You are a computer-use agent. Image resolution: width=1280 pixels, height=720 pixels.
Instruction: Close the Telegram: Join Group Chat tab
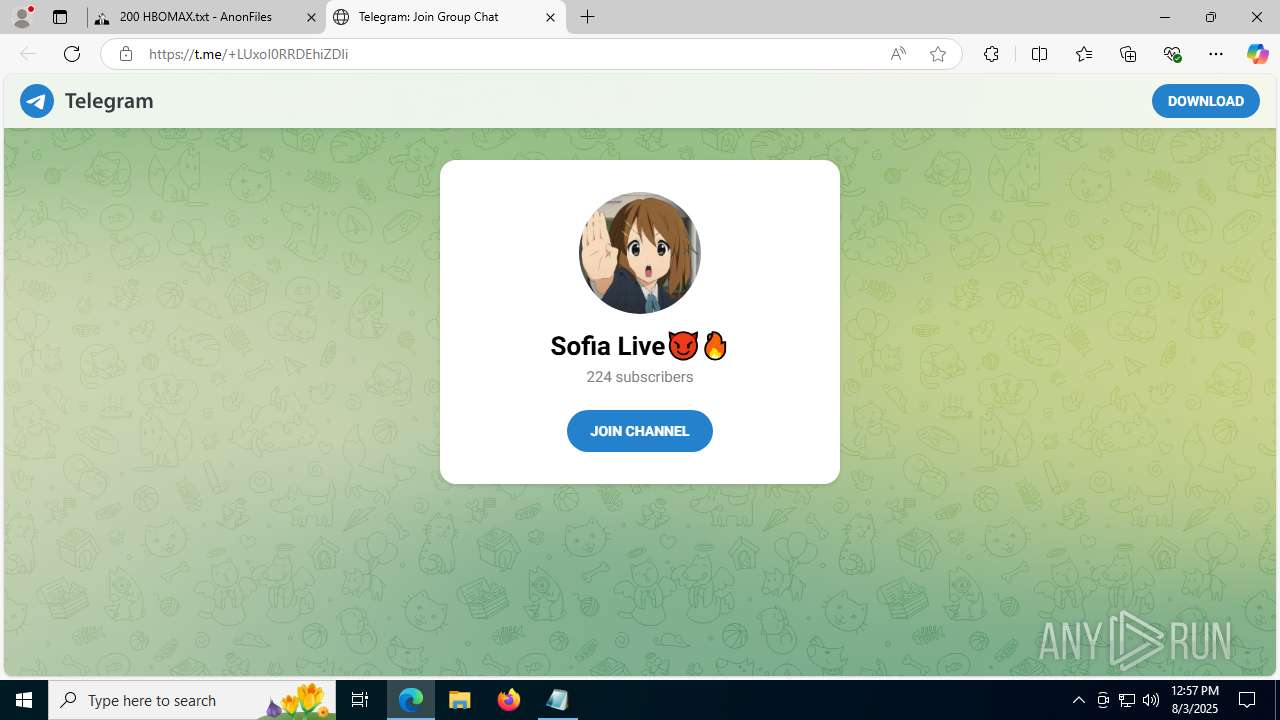click(x=550, y=17)
